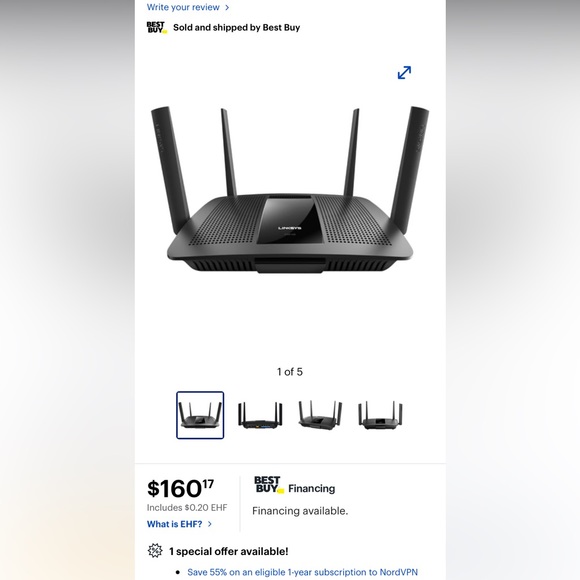This screenshot has height=580, width=580.
Task: Click the Financing available text
Action: [x=300, y=511]
